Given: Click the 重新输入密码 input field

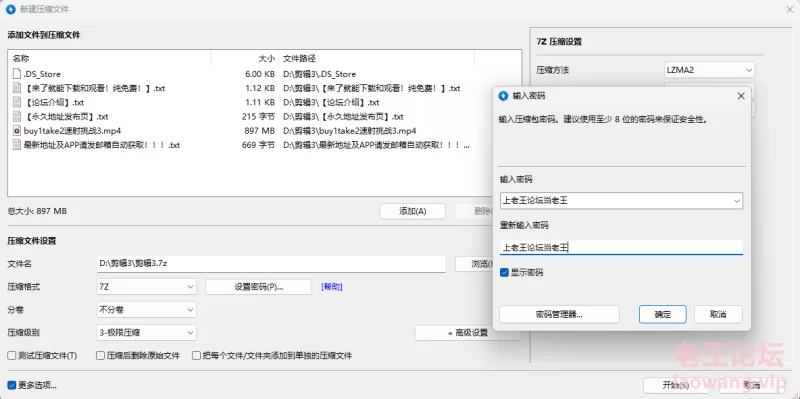Looking at the screenshot, I should tap(621, 247).
